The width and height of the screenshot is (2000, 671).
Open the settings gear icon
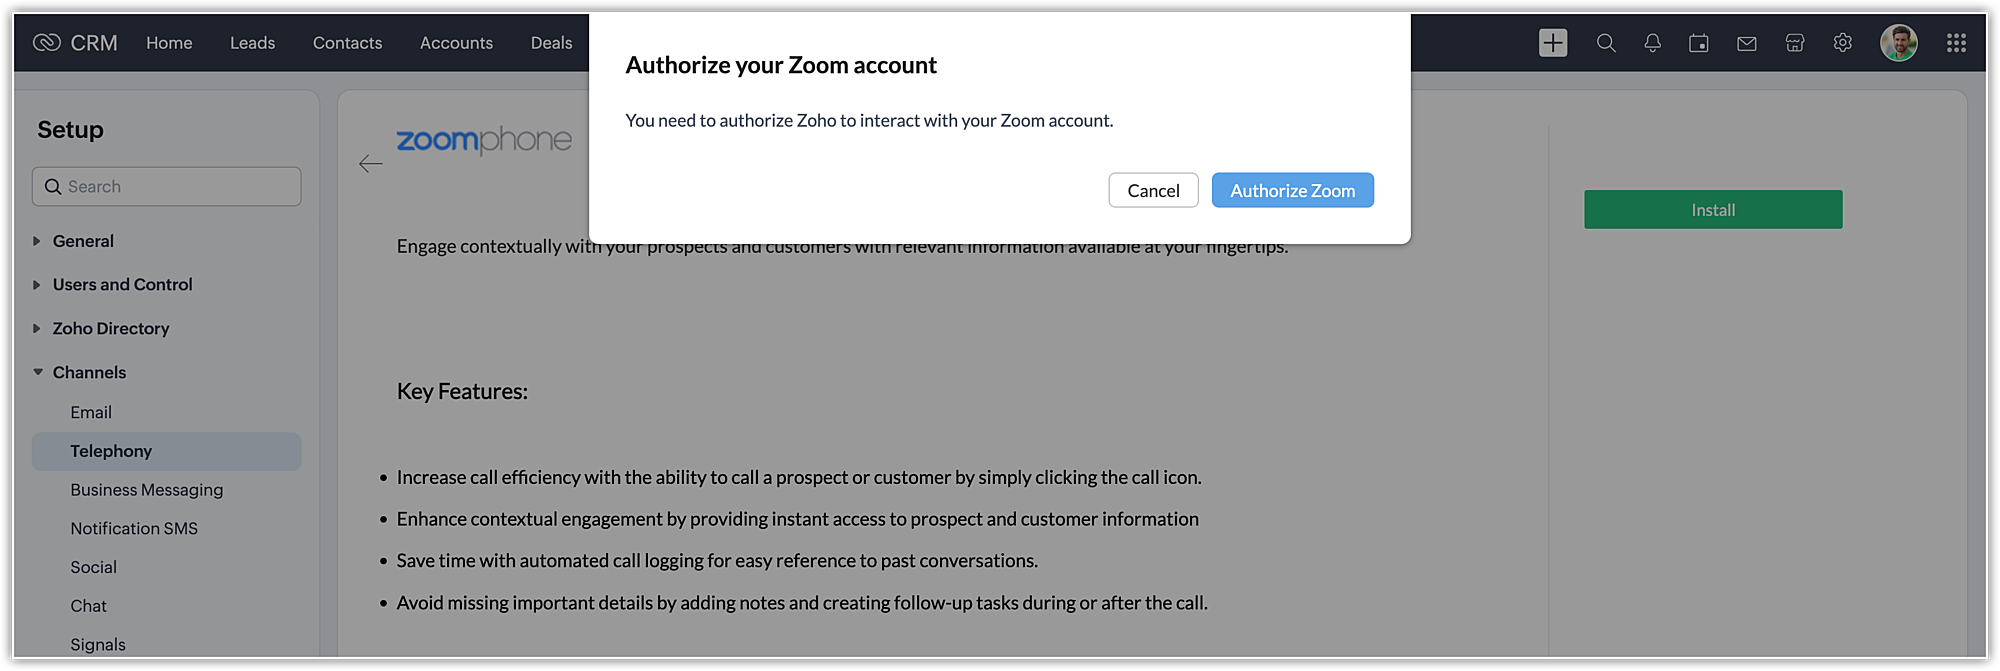tap(1843, 43)
